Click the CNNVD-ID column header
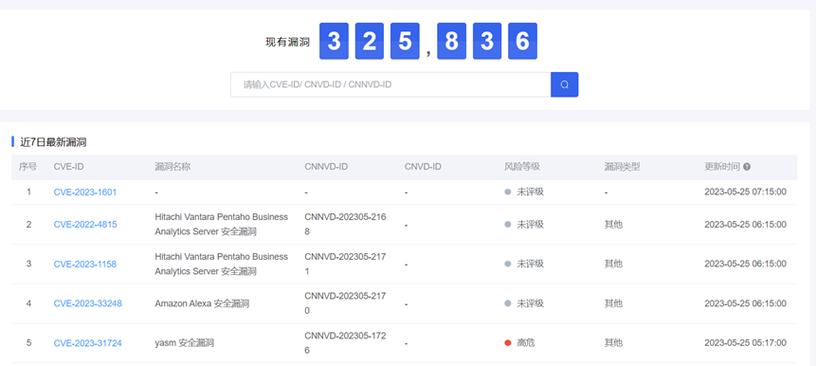This screenshot has width=816, height=366. click(326, 167)
